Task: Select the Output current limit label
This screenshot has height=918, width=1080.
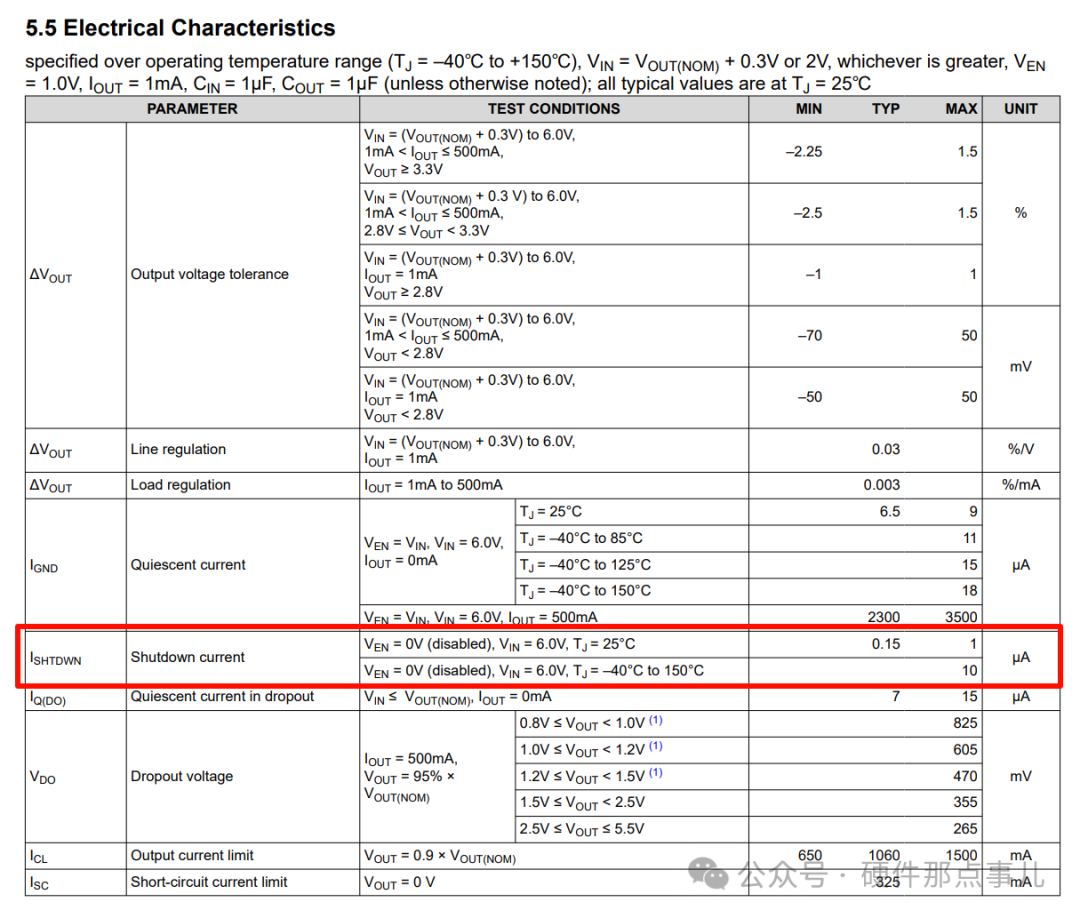Action: click(192, 855)
